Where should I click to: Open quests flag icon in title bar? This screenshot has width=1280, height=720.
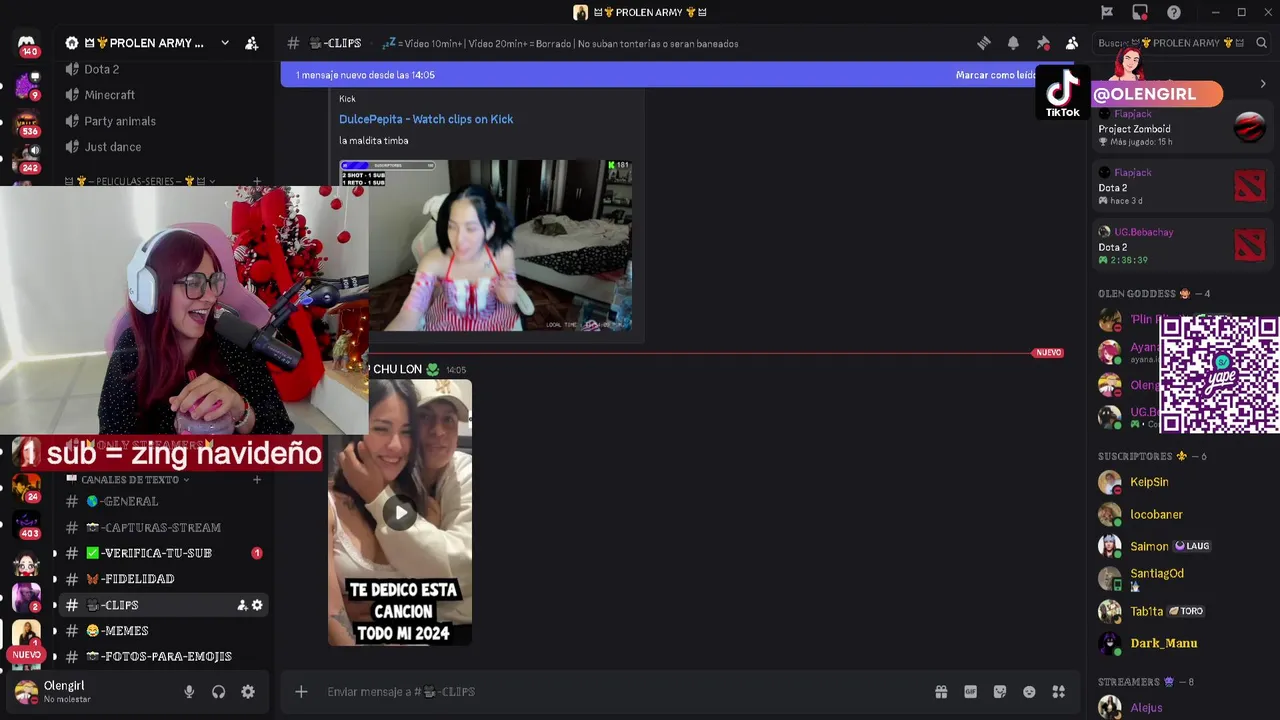click(1107, 12)
